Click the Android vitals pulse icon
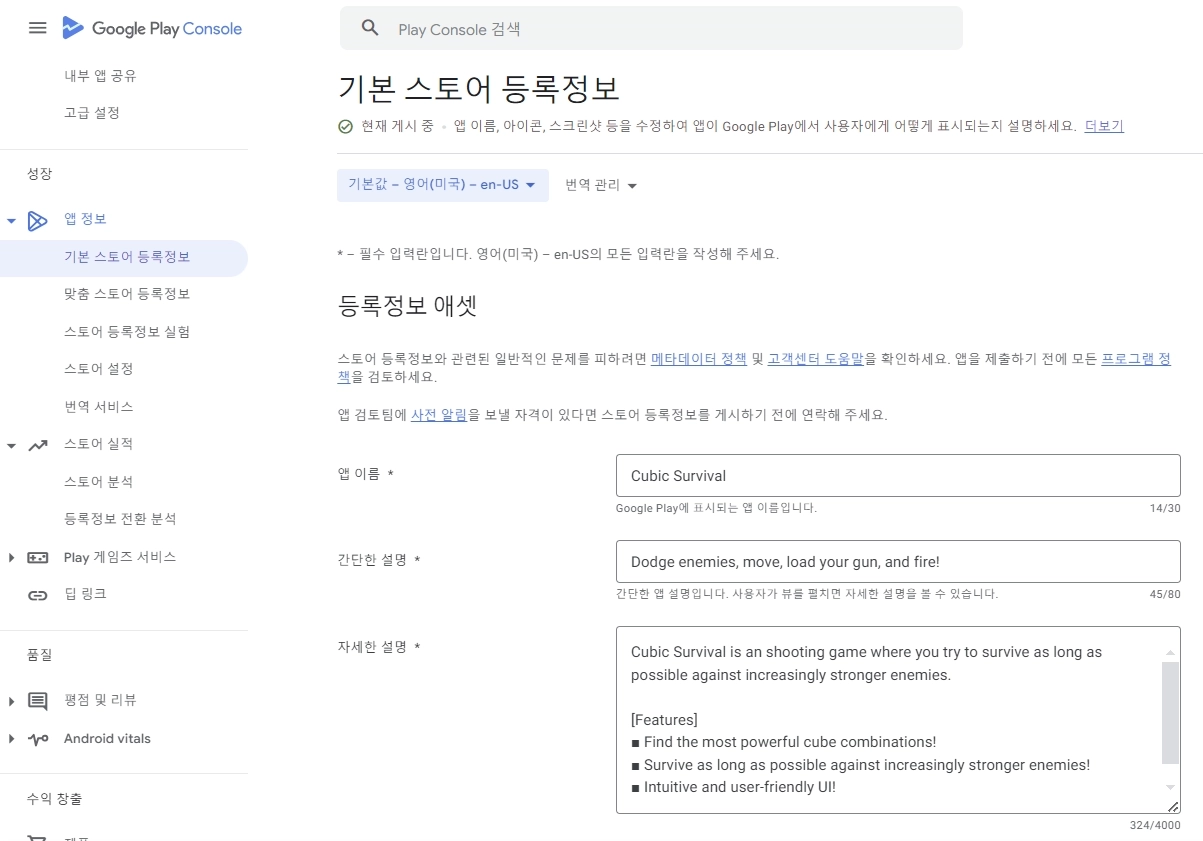1203x841 pixels. 38,739
